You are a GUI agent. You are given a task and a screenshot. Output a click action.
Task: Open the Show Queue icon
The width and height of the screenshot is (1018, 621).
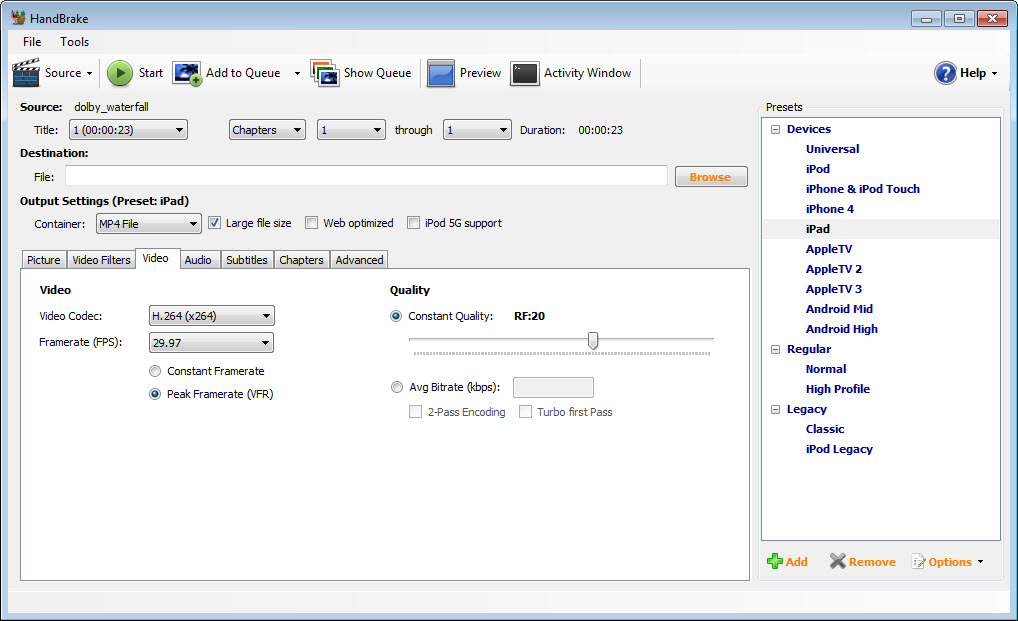pos(325,73)
